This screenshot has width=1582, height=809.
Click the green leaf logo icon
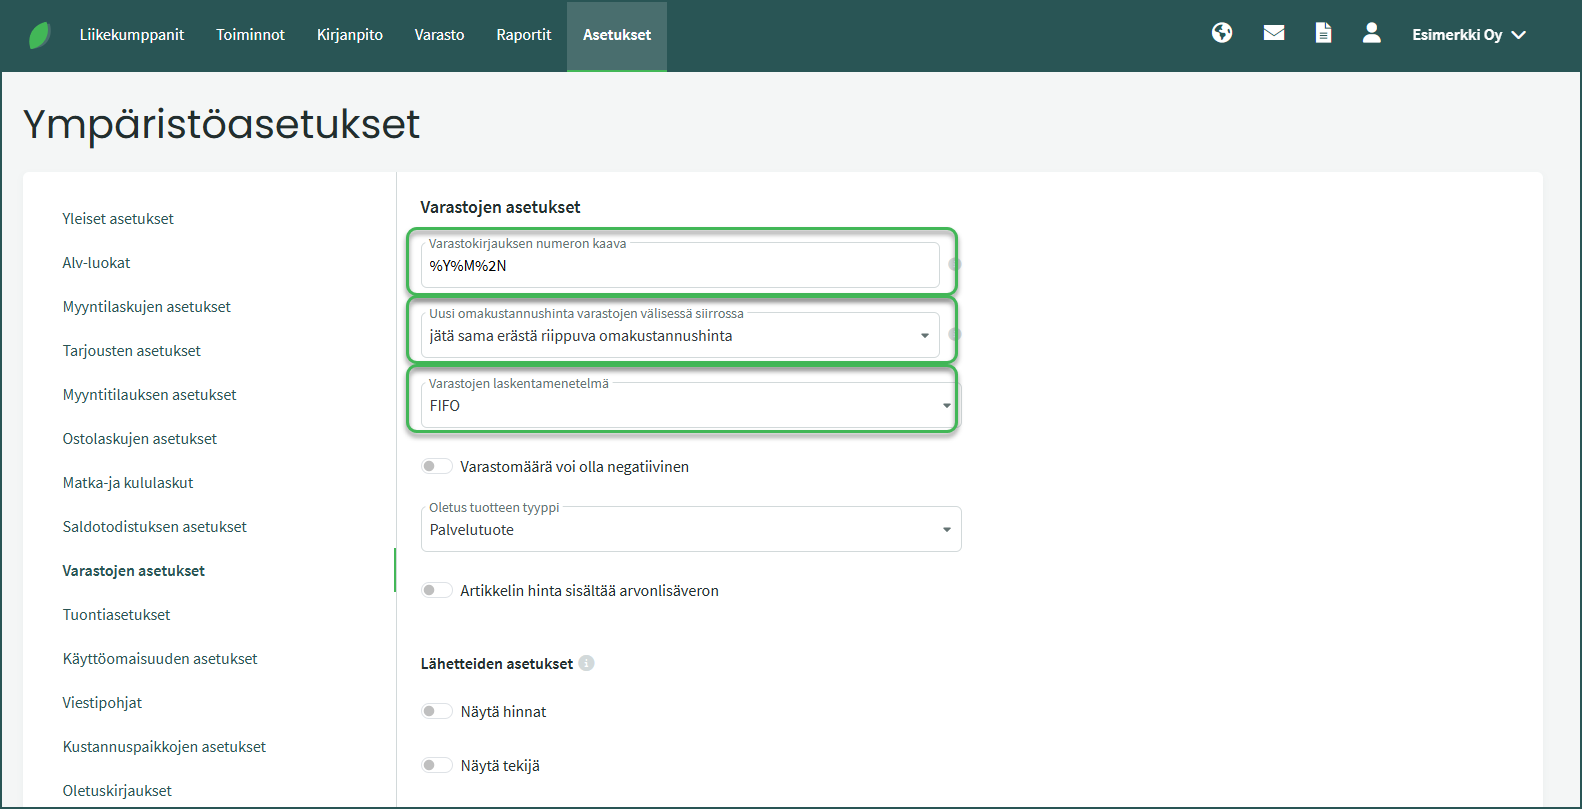point(39,35)
